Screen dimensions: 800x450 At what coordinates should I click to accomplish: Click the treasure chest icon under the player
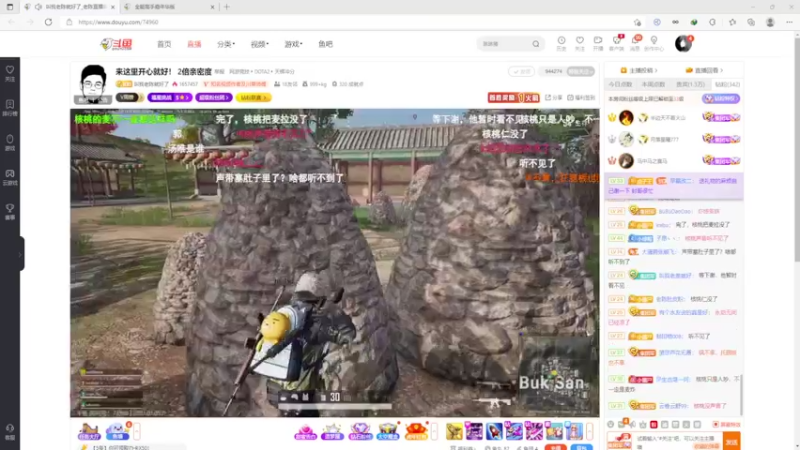tap(388, 432)
